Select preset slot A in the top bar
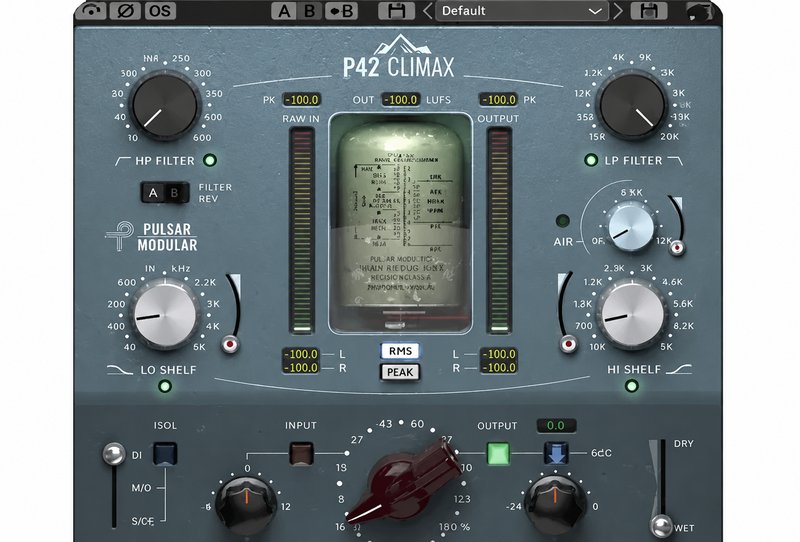 [284, 11]
